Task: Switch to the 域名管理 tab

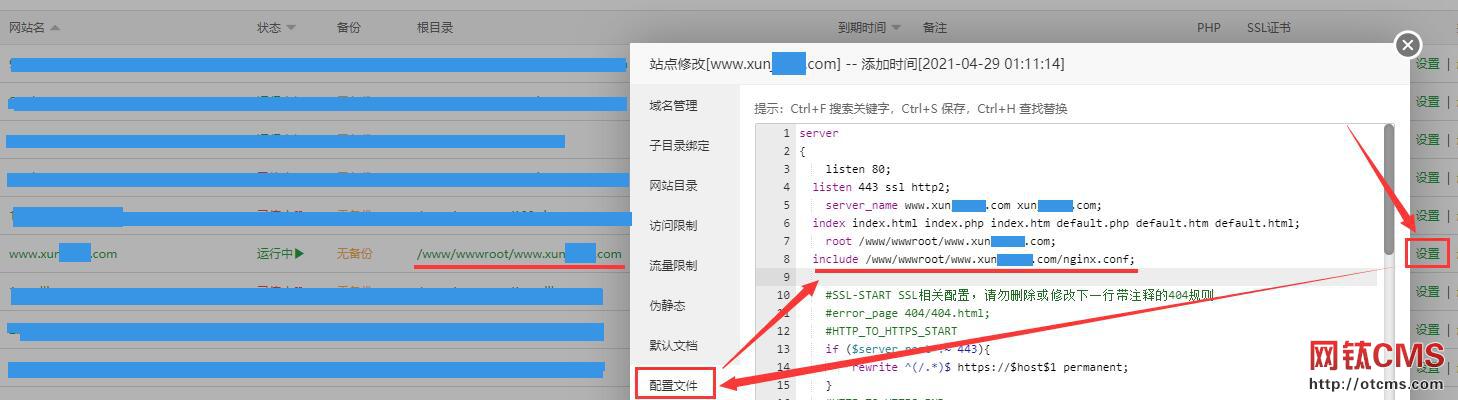Action: [673, 106]
